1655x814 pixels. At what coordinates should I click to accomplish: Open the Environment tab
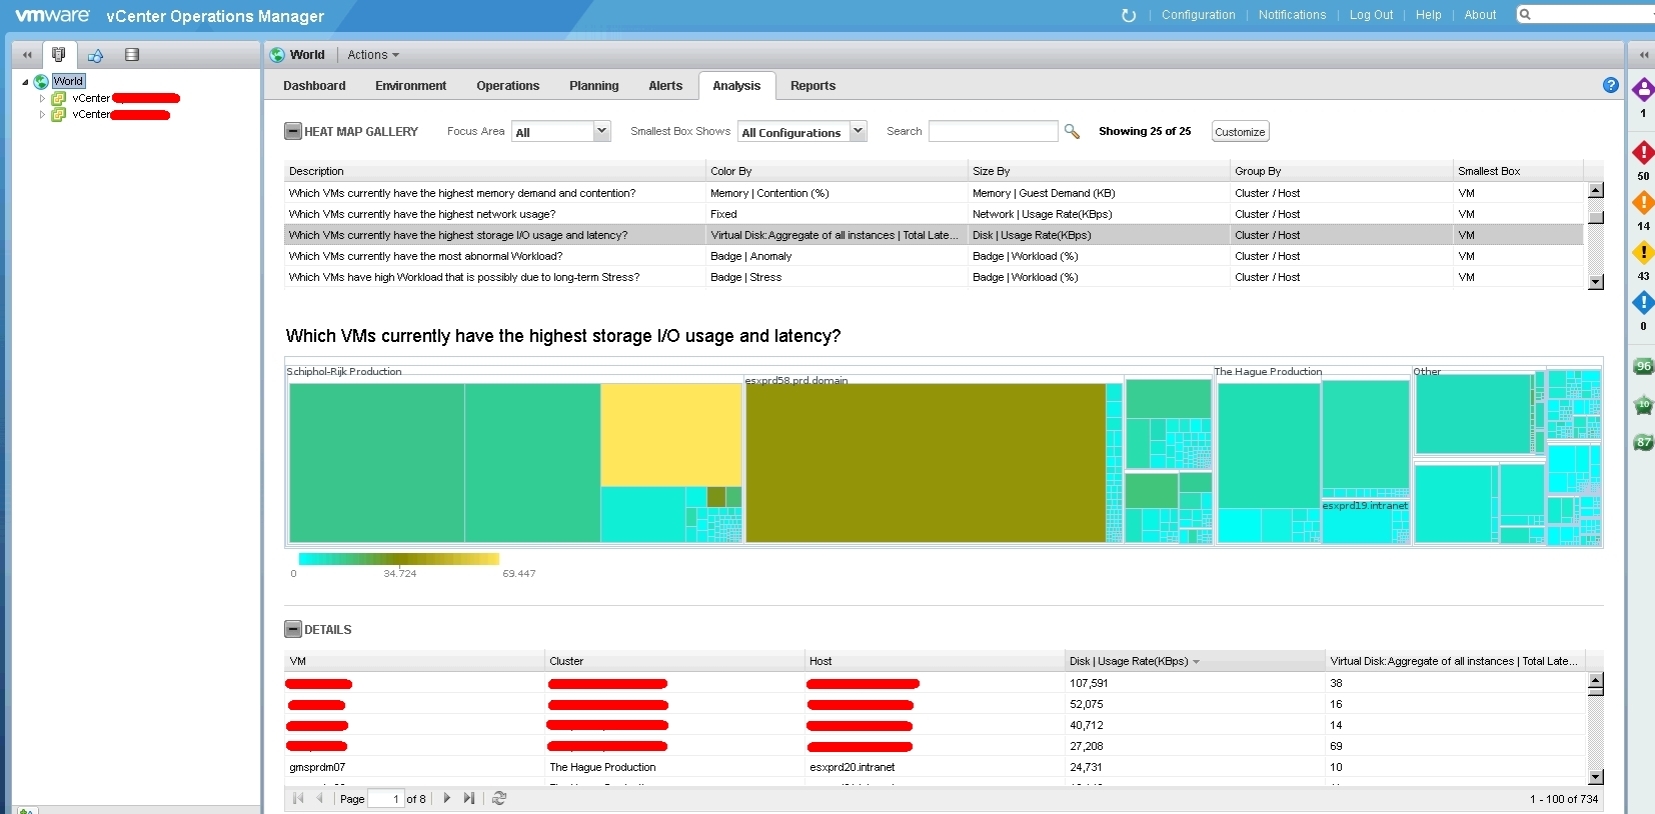click(411, 86)
